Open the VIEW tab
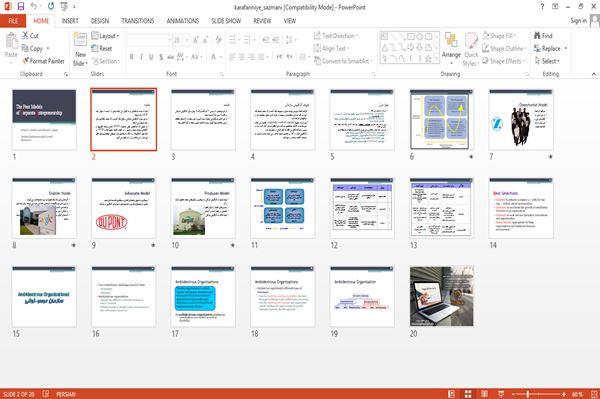Viewport: 600px width, 399px height. 290,21
